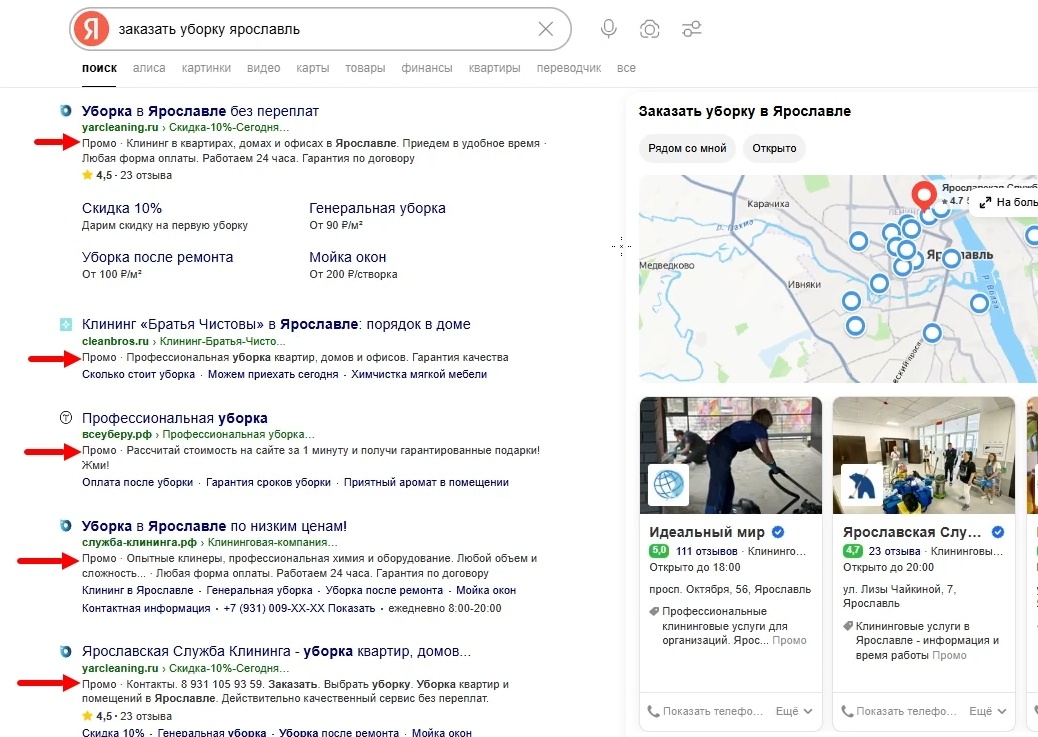1038x737 pixels.
Task: Open the Скидка 10% sitelink heading
Action: [x=122, y=208]
